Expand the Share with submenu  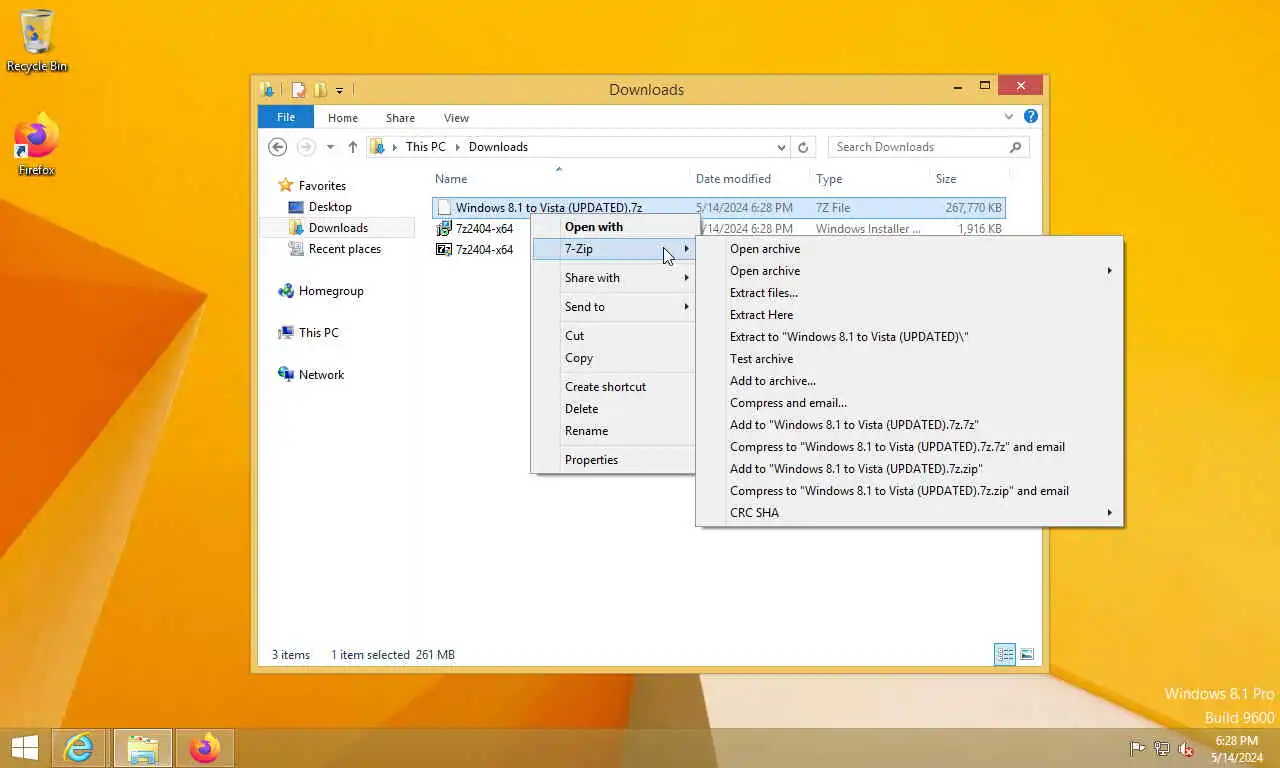click(613, 278)
